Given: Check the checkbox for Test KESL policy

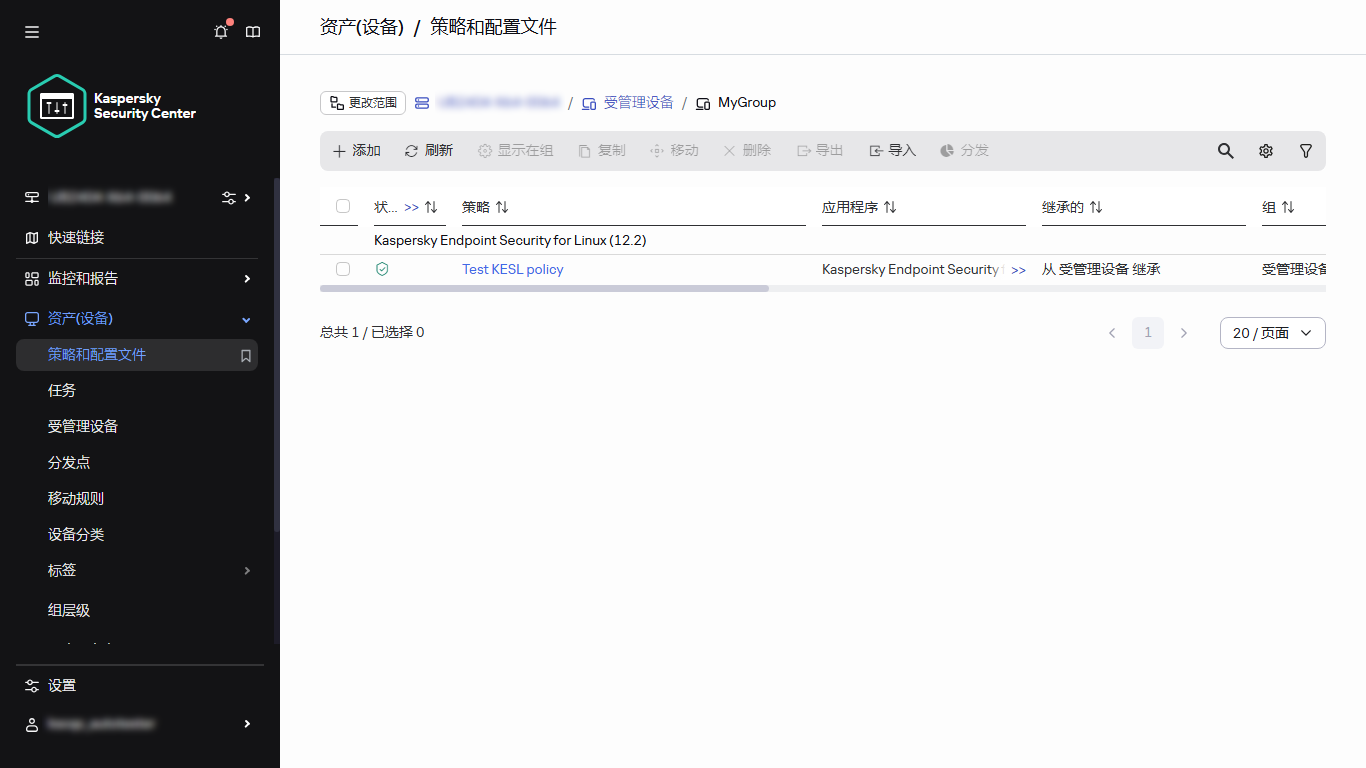Looking at the screenshot, I should (343, 269).
